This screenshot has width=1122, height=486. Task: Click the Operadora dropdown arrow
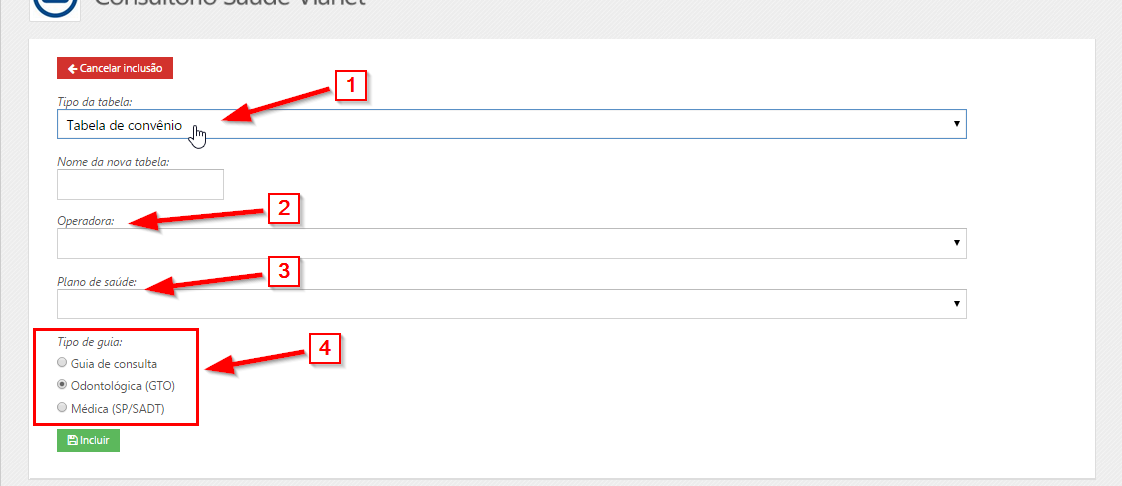point(957,243)
